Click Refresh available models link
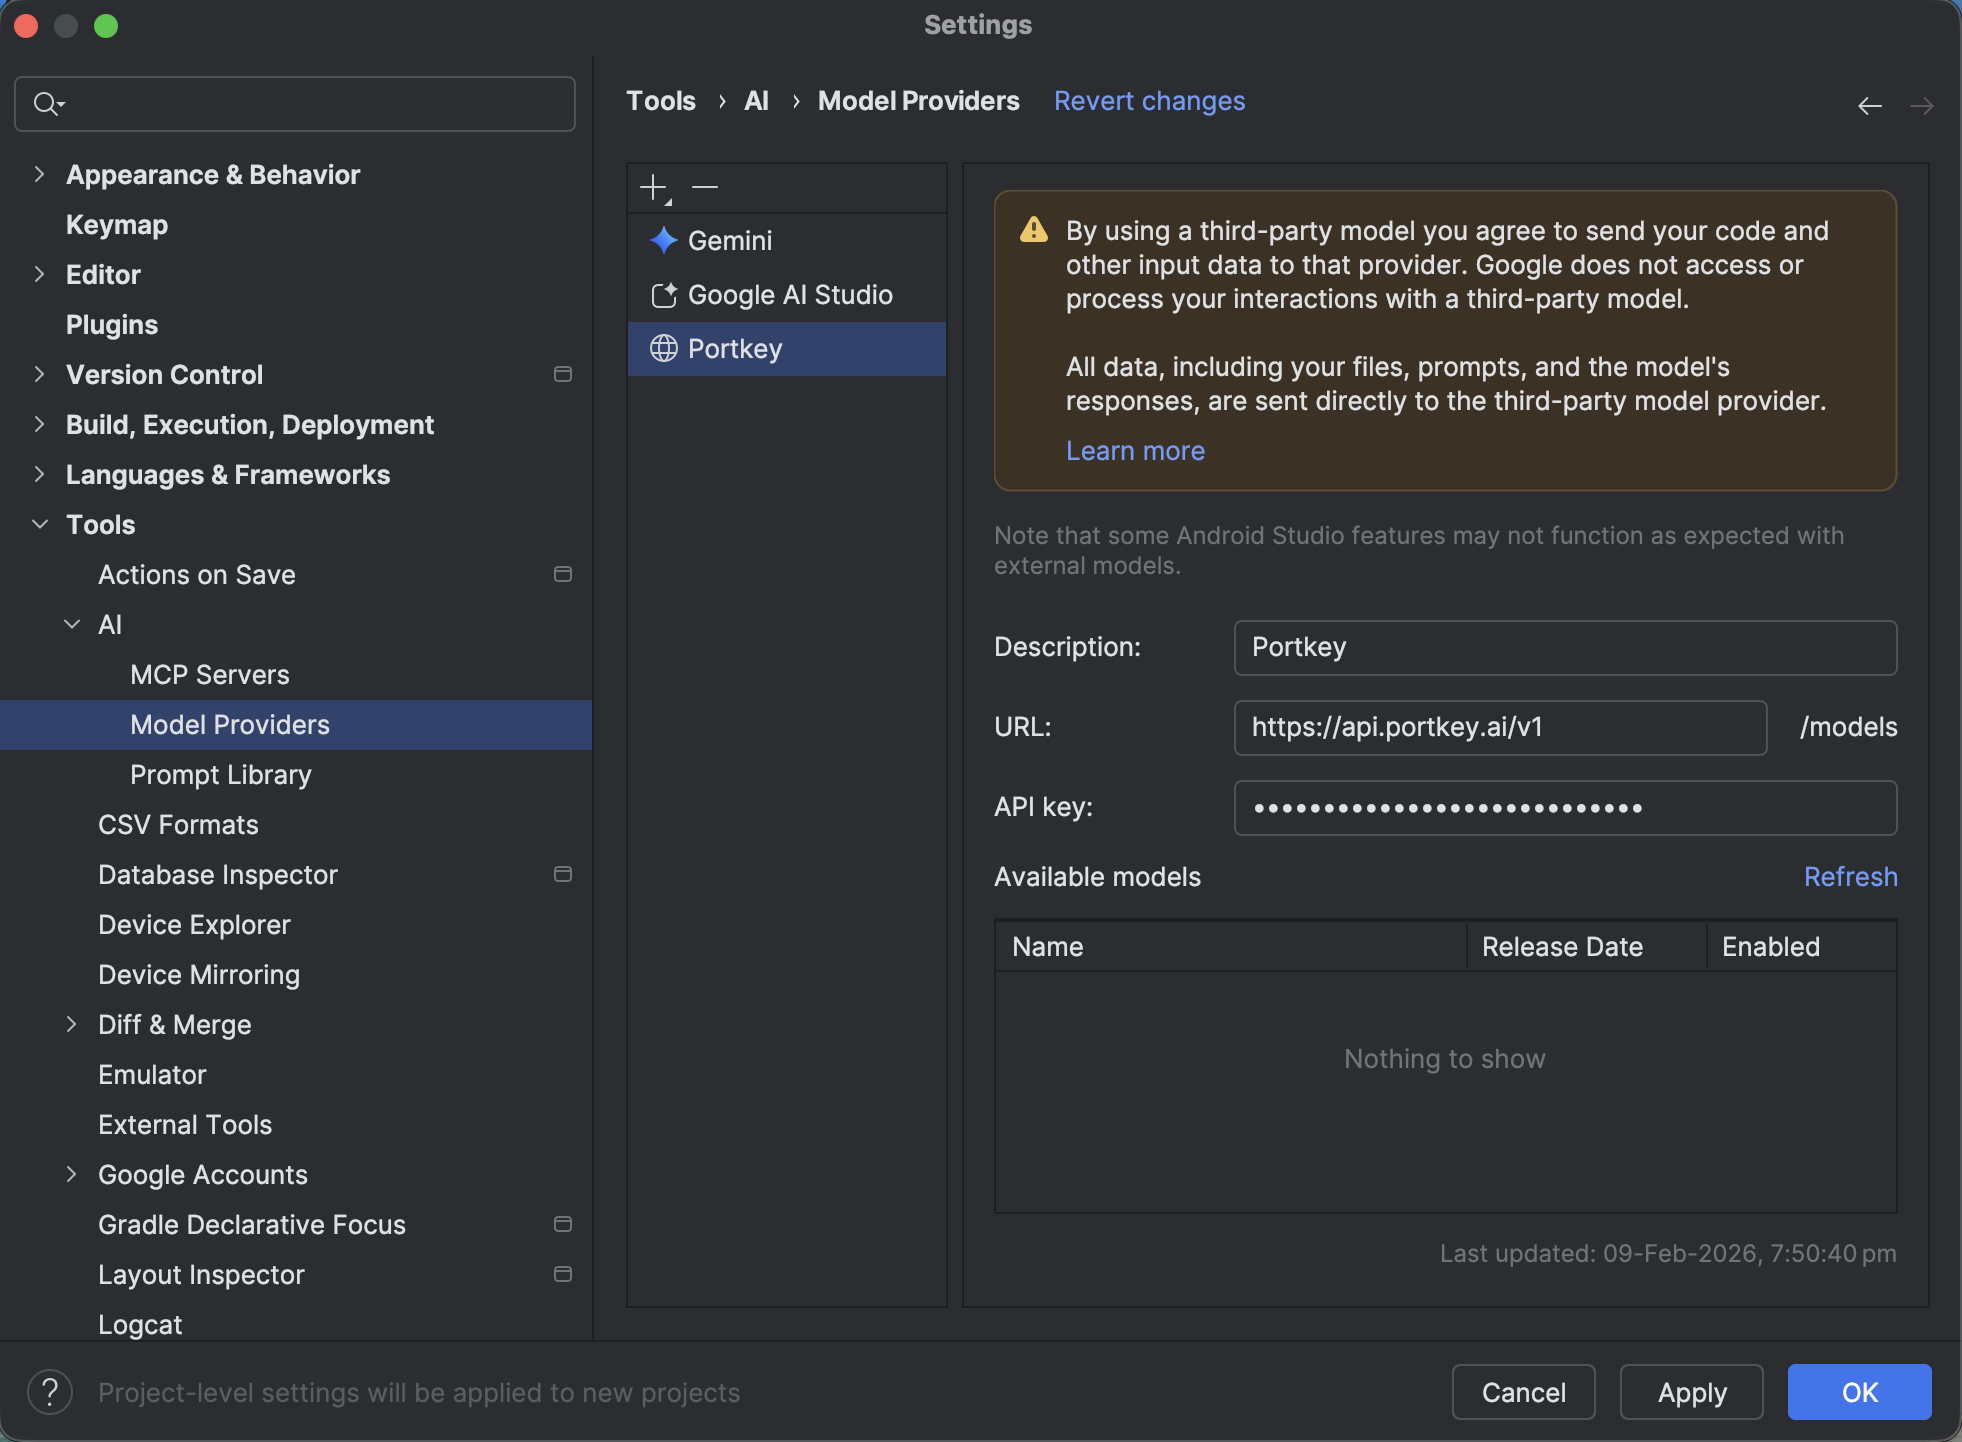 point(1849,876)
